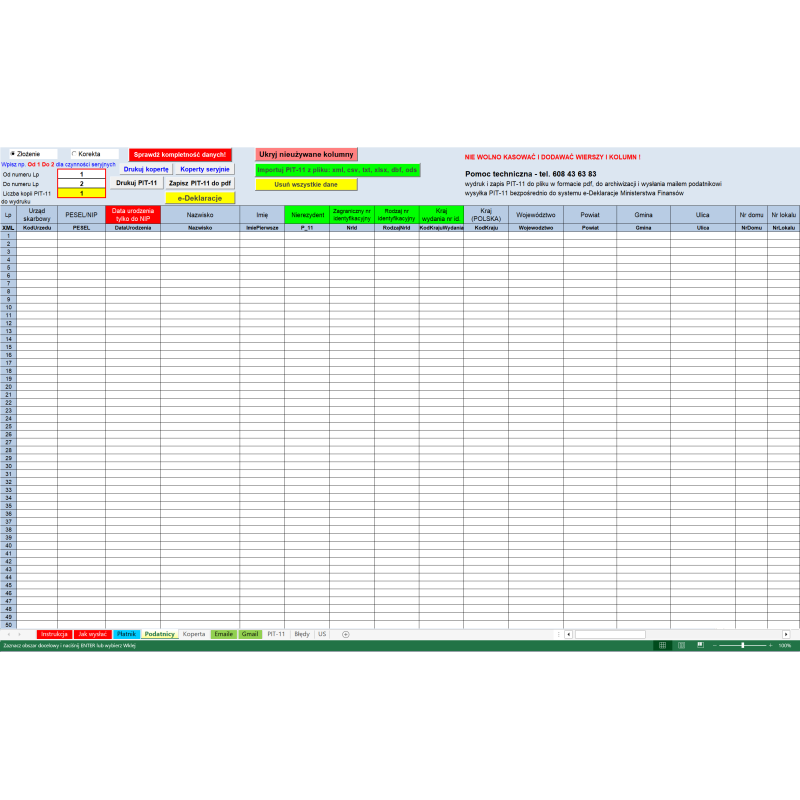Select the Złożenie radio button

point(12,154)
